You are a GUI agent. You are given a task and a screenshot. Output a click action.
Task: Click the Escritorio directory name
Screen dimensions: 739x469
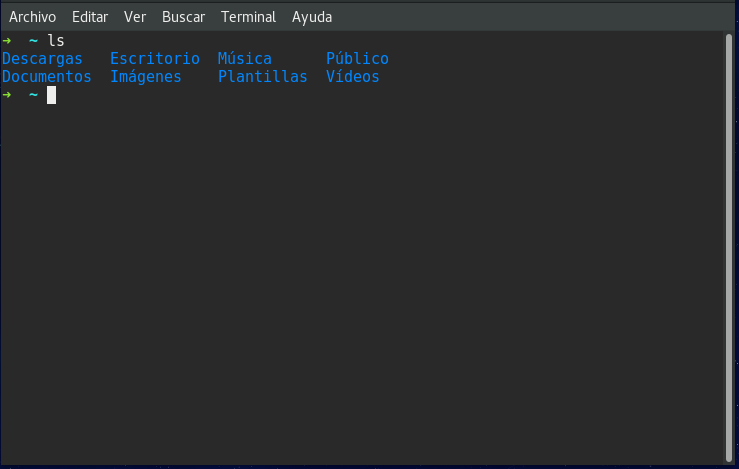155,59
